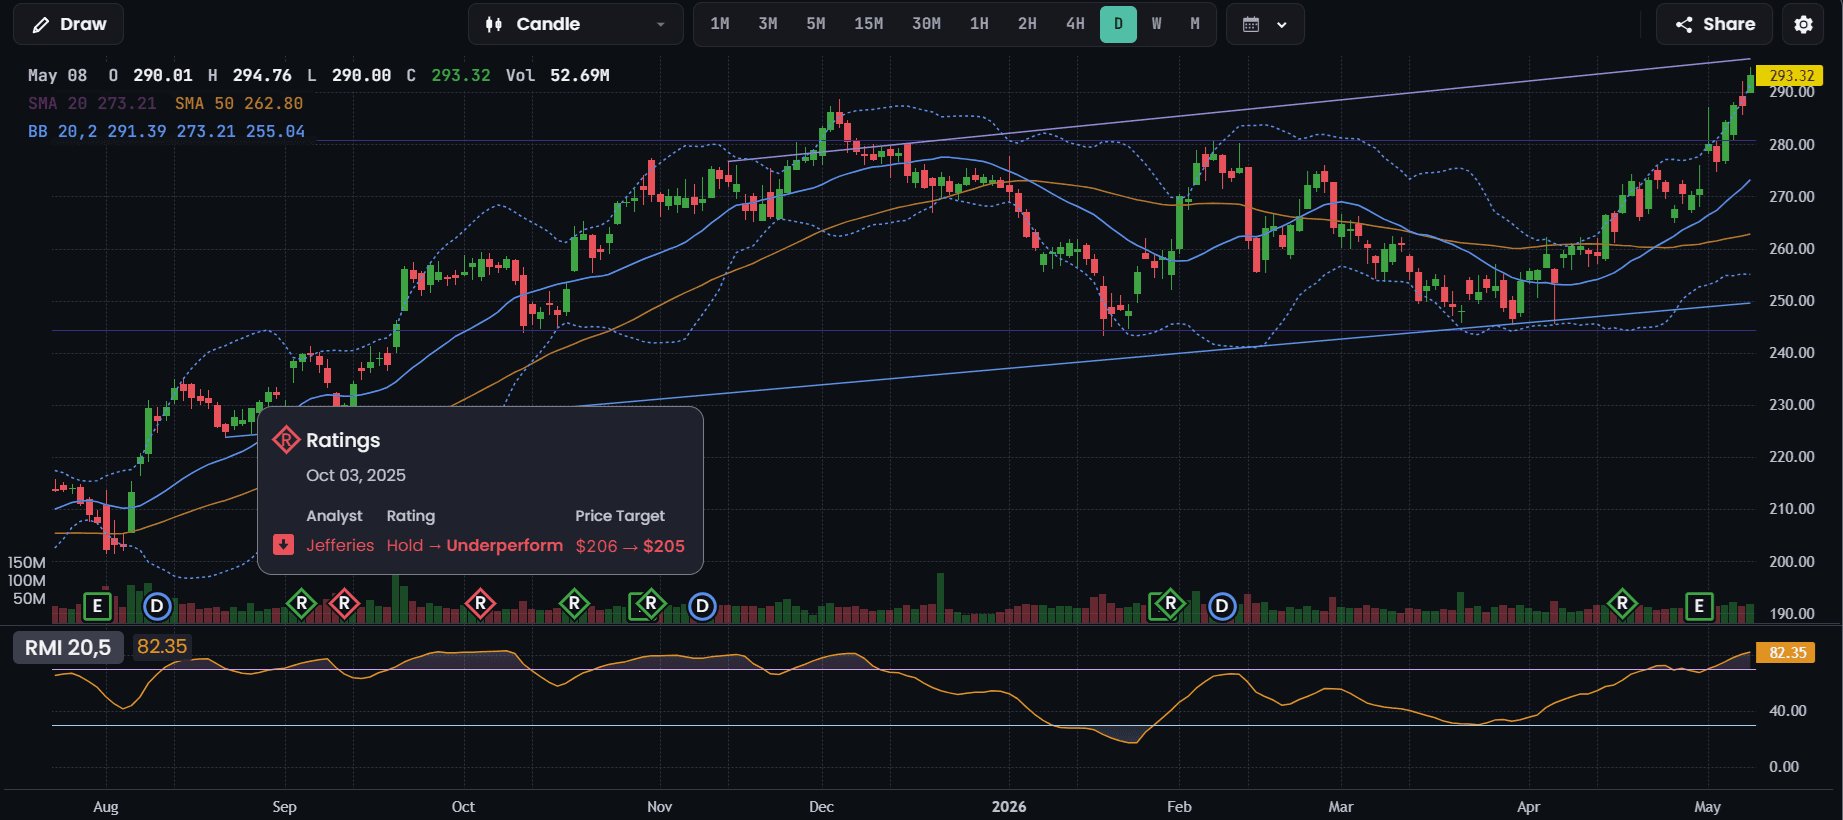Switch to the 30M timeframe
The width and height of the screenshot is (1843, 820).
point(926,24)
